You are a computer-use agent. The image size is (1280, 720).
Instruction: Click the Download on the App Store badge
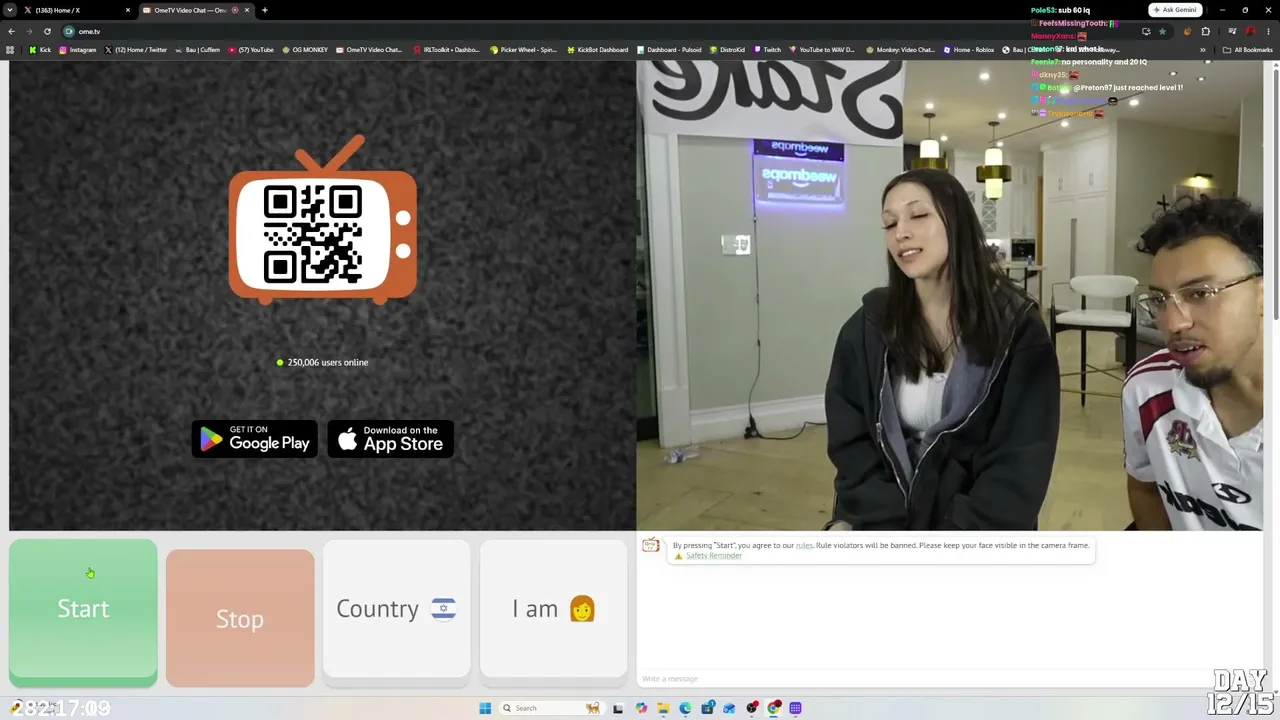tap(391, 439)
